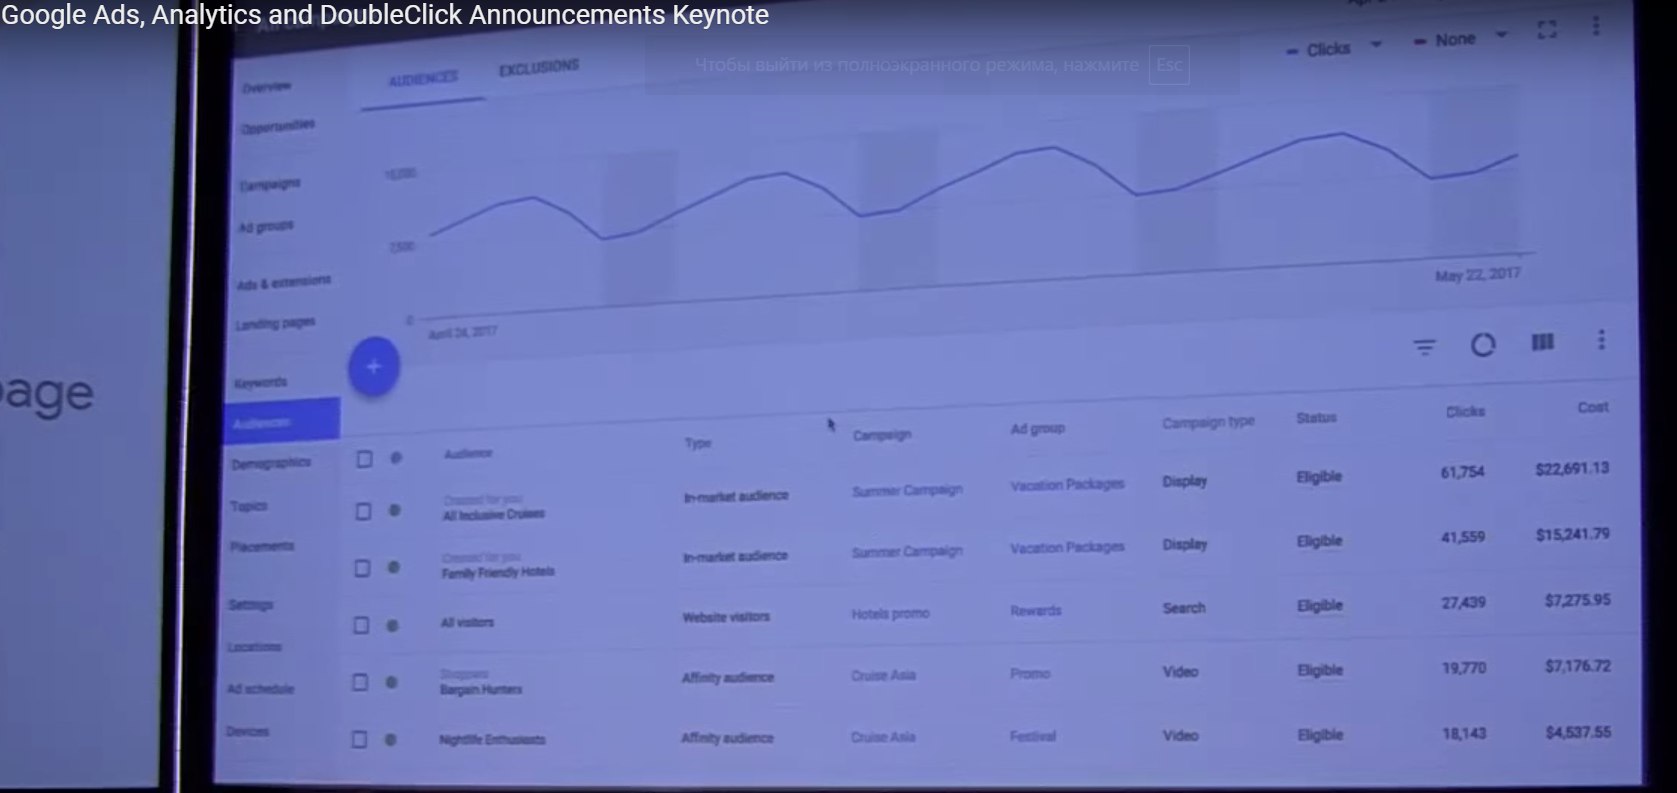Open Devices in the side menu
Screen dimensions: 1677x793
pyautogui.click(x=247, y=731)
